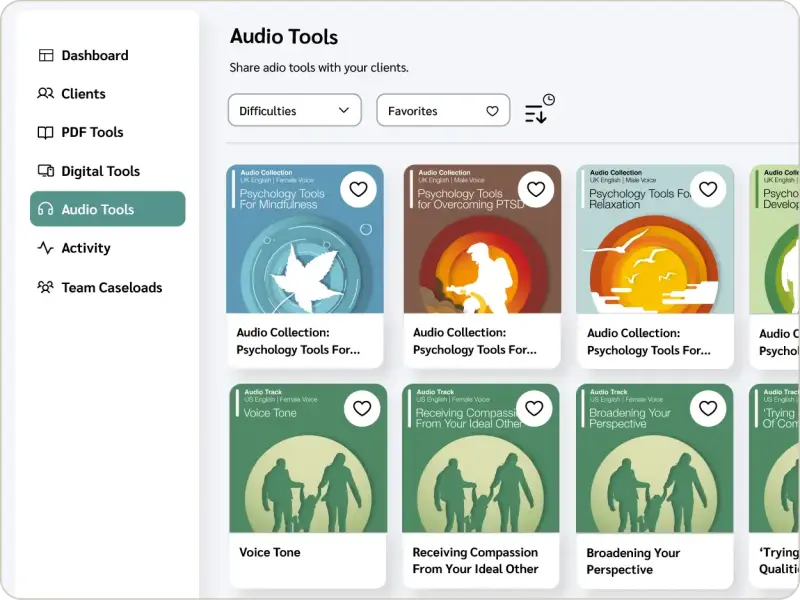Click the Difficulties dropdown chevron arrow
Screen dimensions: 800x600
[344, 110]
